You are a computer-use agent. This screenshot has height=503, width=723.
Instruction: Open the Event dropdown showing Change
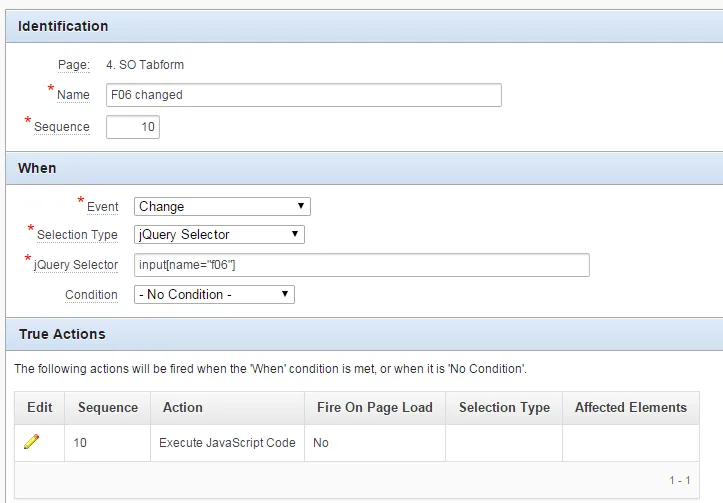[x=222, y=206]
